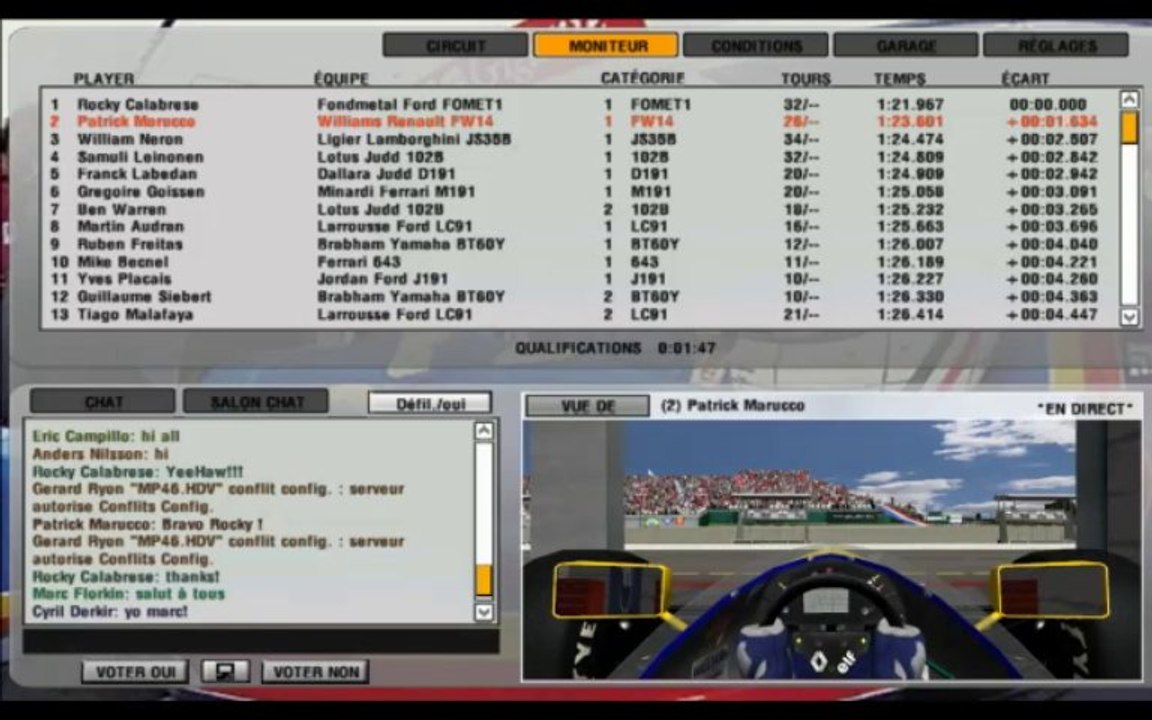The width and height of the screenshot is (1152, 720).
Task: Open the CIRCUIT tab
Action: [x=456, y=45]
